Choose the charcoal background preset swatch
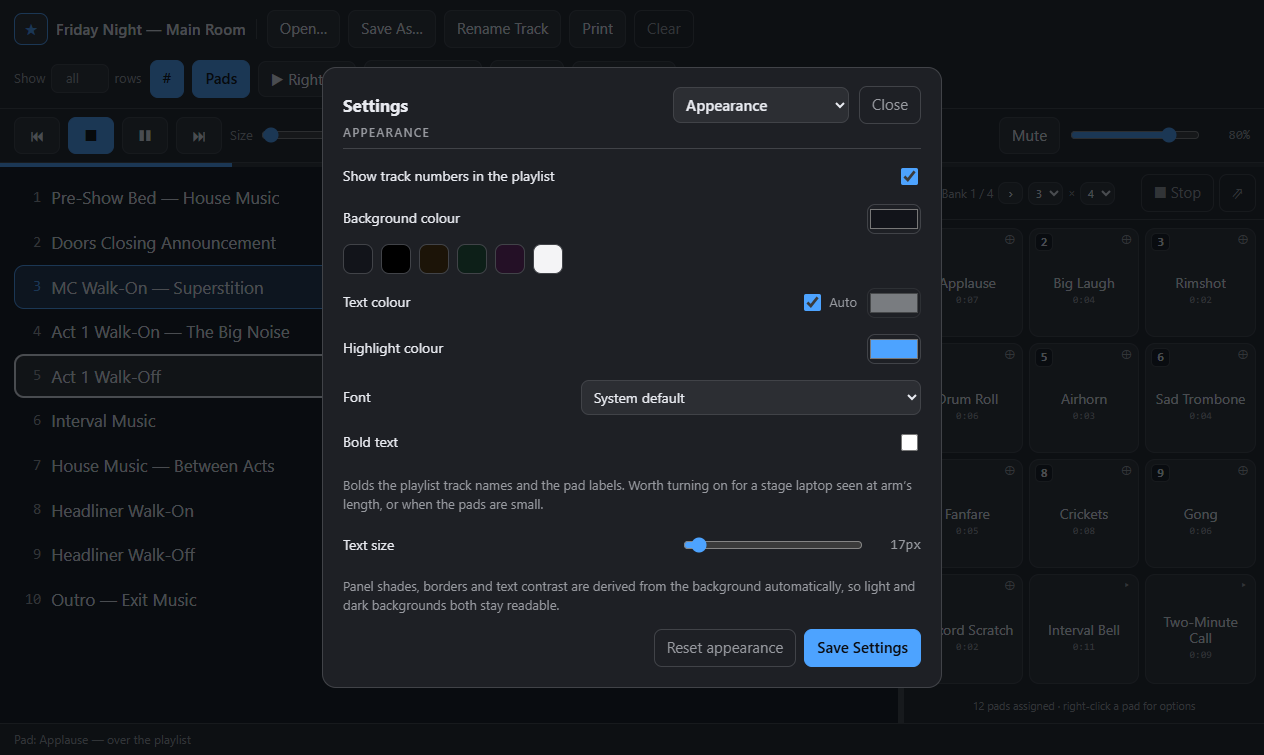This screenshot has height=755, width=1264. pyautogui.click(x=358, y=259)
